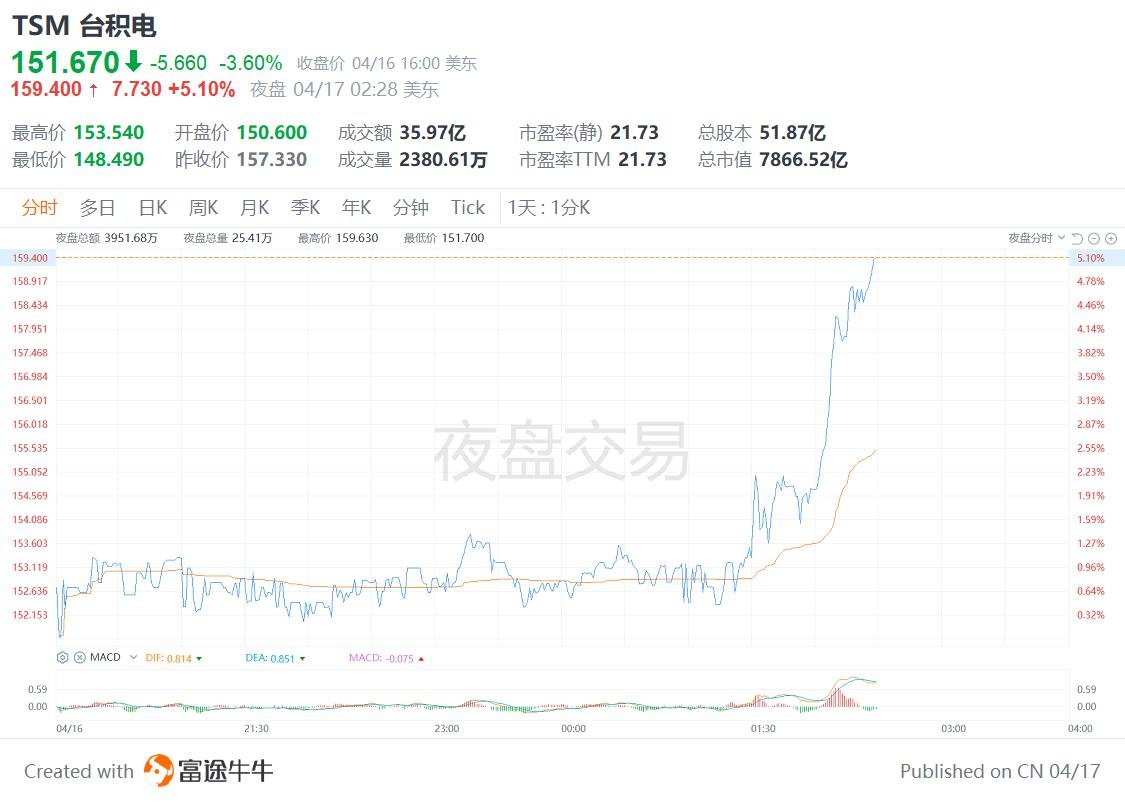The height and width of the screenshot is (803, 1125).
Task: Click the 开盘价 150.600 value
Action: click(272, 133)
